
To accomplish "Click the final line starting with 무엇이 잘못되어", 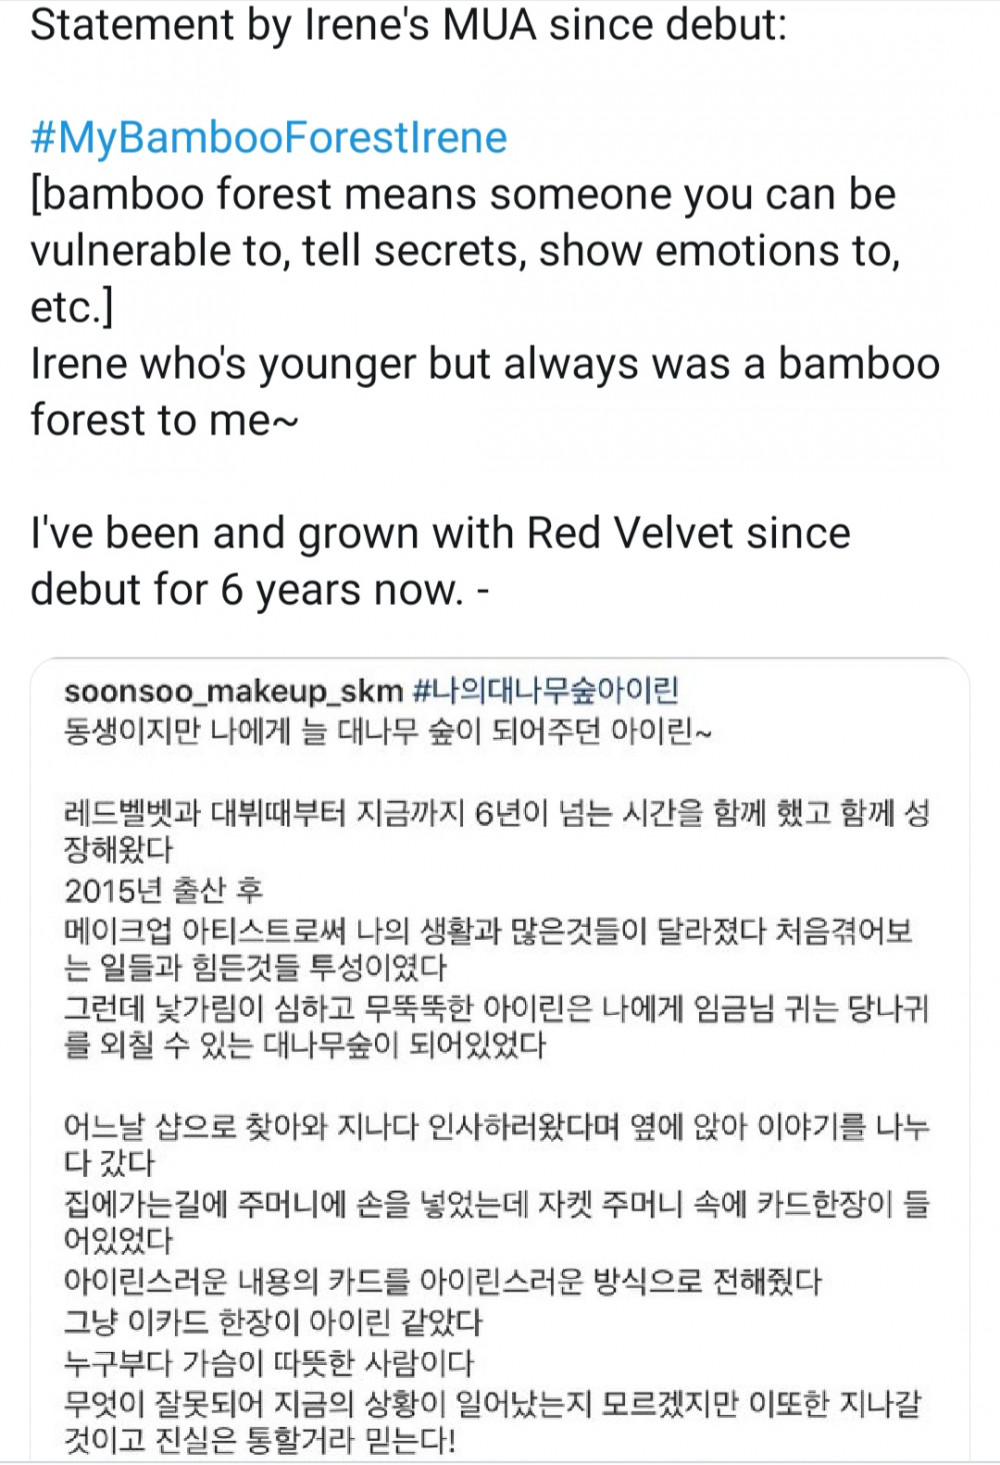I will 492,1422.
